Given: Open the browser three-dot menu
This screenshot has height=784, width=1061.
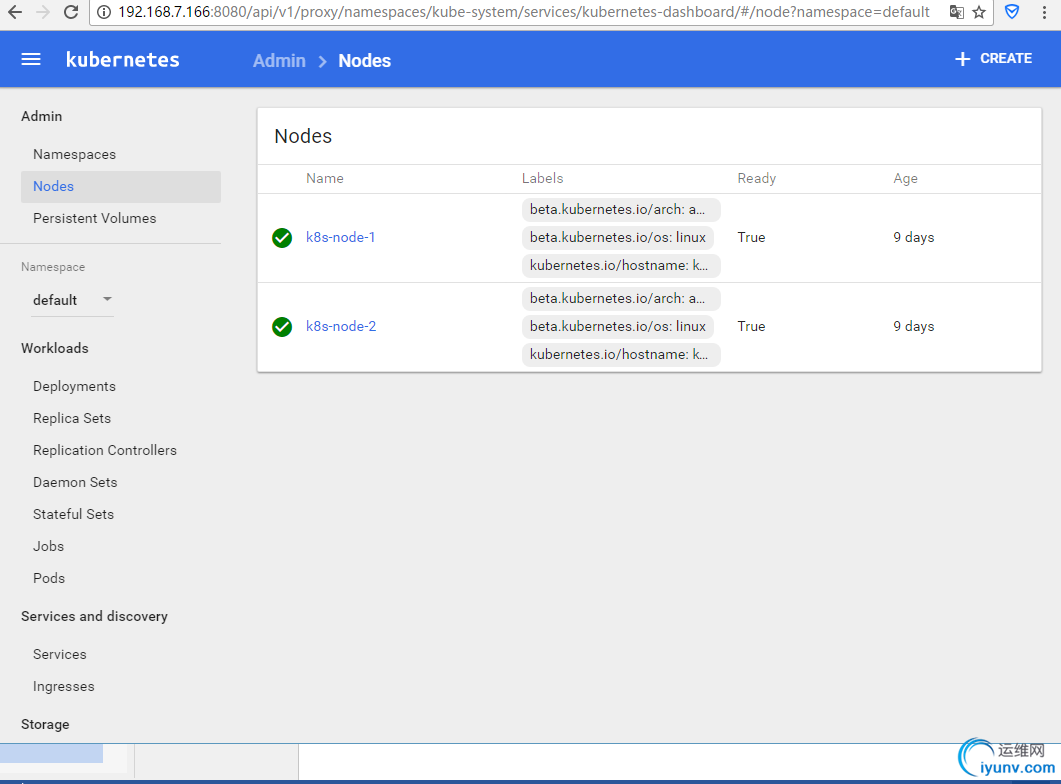Looking at the screenshot, I should [1044, 11].
